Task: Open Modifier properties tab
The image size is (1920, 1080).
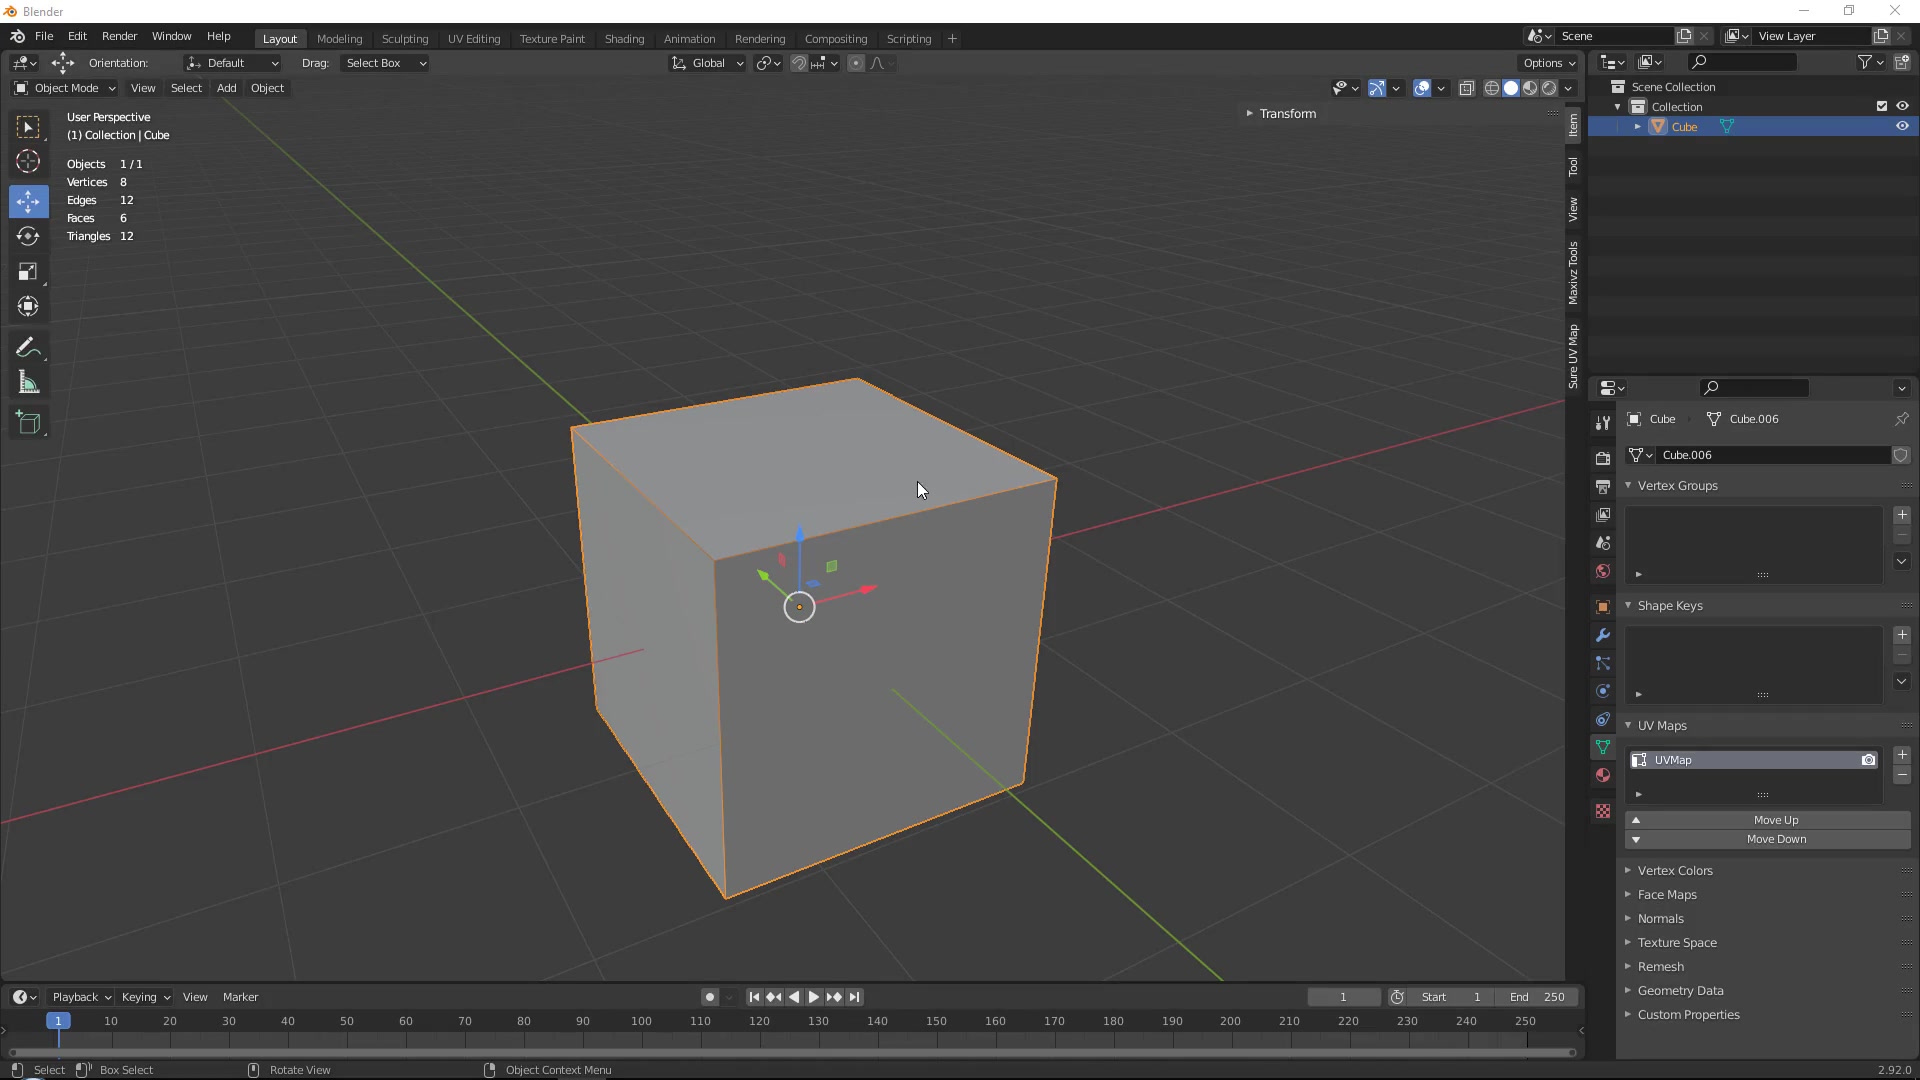Action: tap(1603, 635)
